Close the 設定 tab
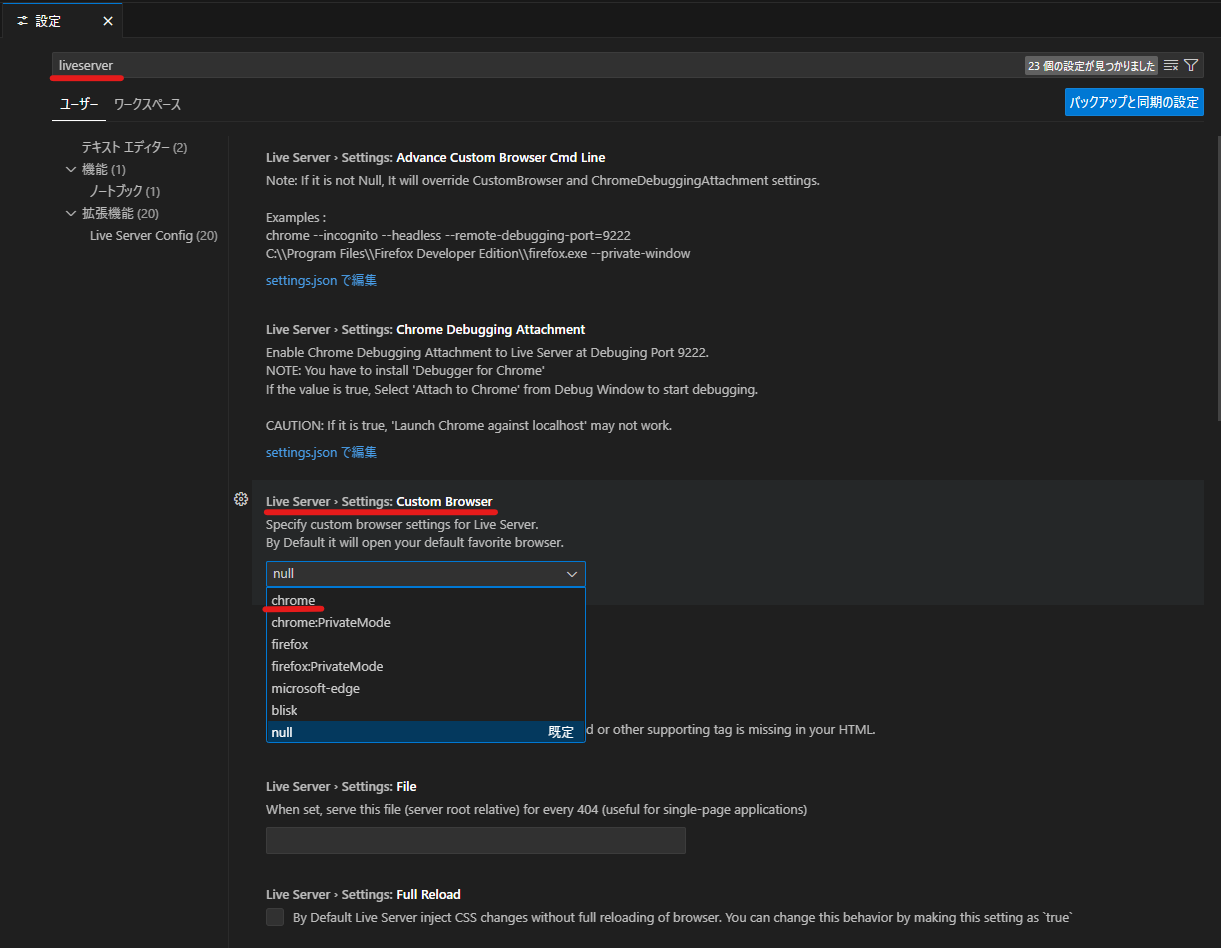The width and height of the screenshot is (1221, 948). point(108,21)
